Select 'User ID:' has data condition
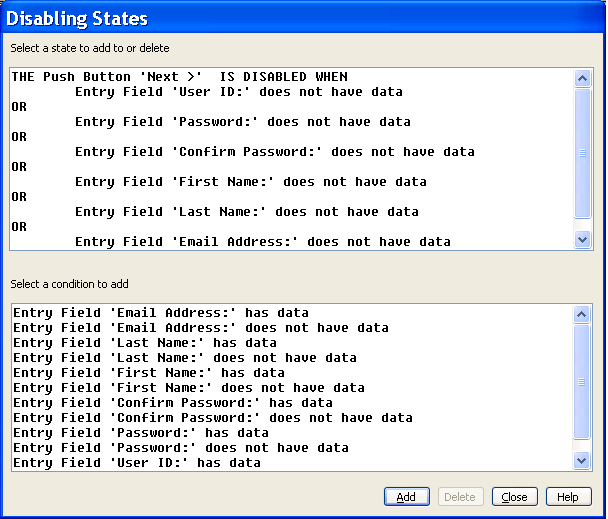Viewport: 608px width, 519px height. pyautogui.click(x=137, y=463)
